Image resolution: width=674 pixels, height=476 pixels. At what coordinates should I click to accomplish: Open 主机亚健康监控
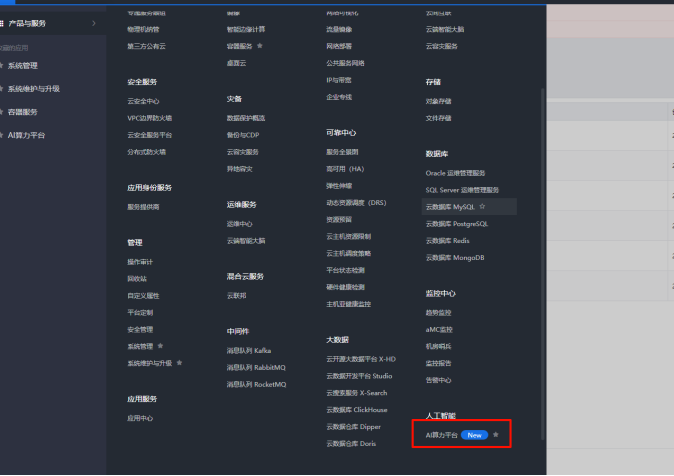pyautogui.click(x=348, y=304)
